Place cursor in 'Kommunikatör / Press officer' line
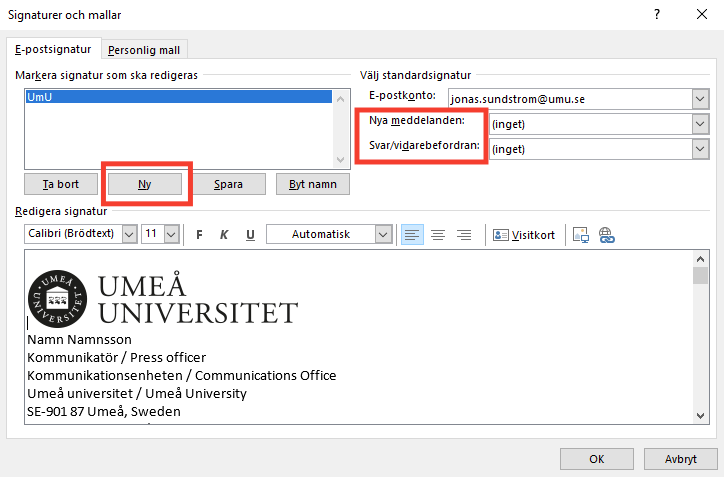 click(x=116, y=357)
